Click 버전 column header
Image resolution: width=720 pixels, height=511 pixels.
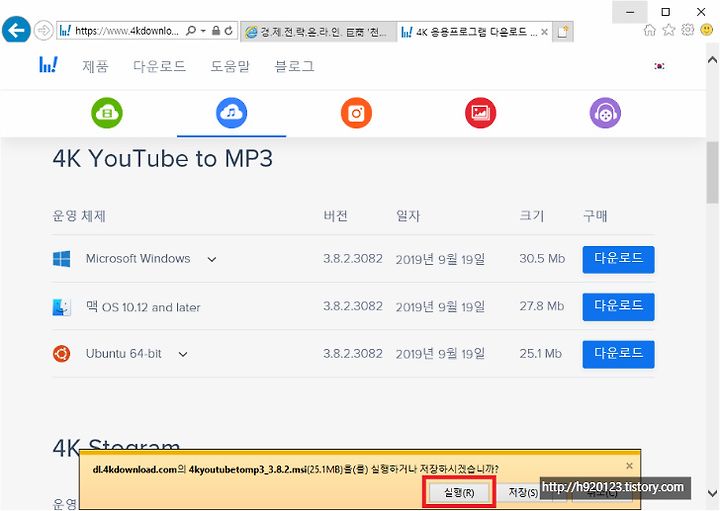click(x=335, y=216)
